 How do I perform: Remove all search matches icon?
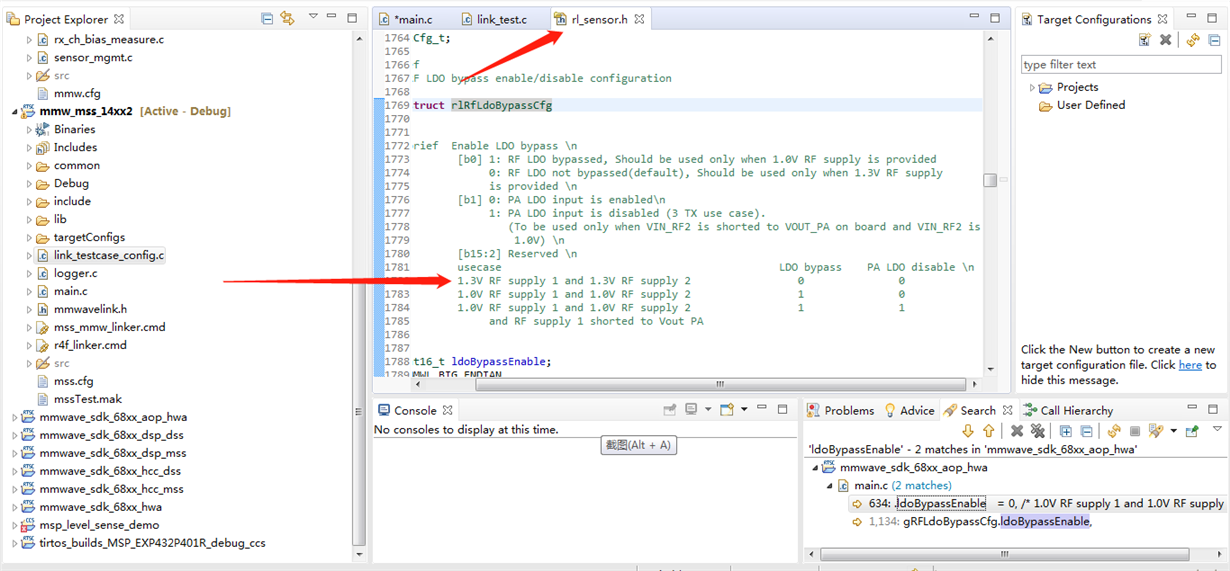1038,431
